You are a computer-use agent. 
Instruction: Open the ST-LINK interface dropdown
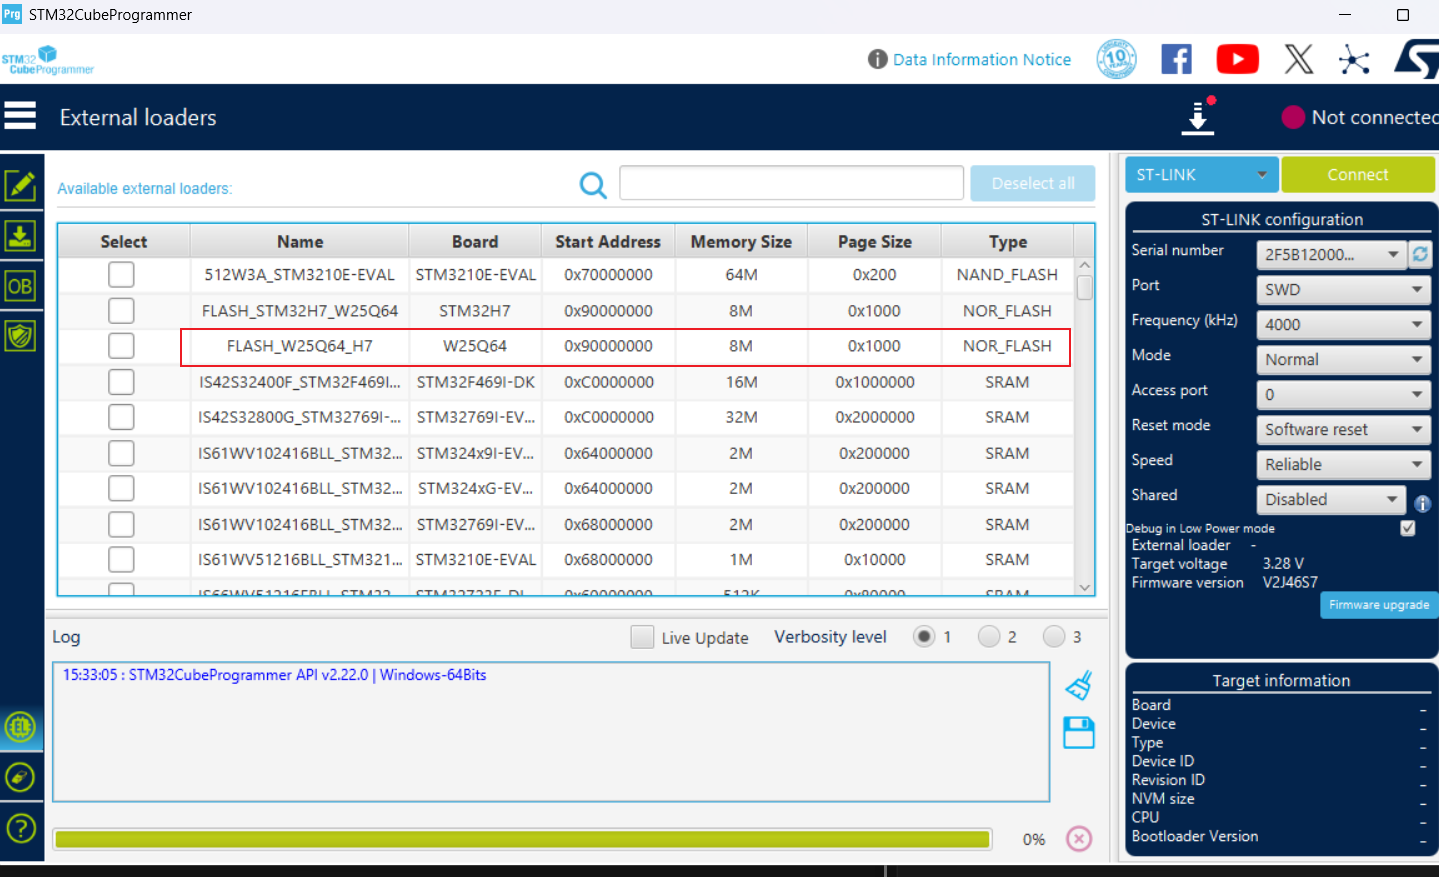[x=1202, y=175]
